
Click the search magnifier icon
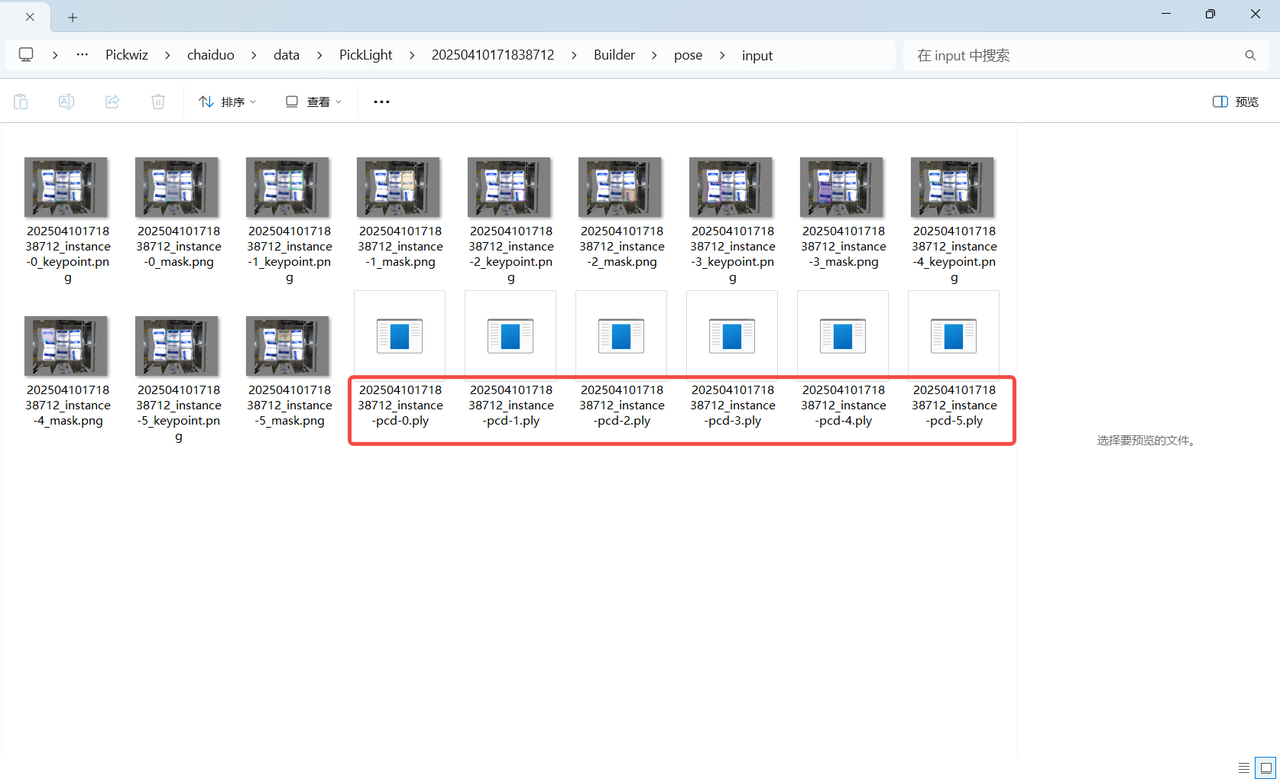point(1250,56)
